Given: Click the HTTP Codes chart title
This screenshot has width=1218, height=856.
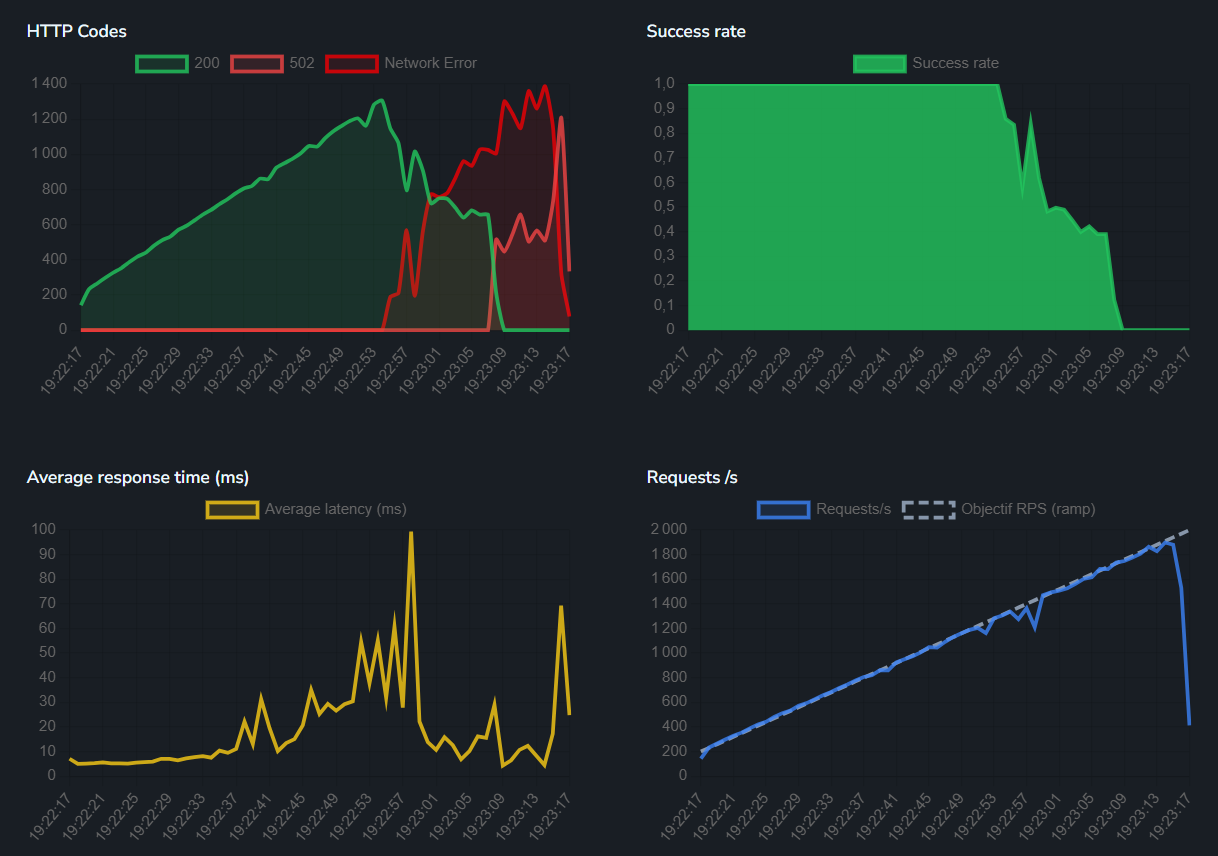Looking at the screenshot, I should pyautogui.click(x=77, y=31).
